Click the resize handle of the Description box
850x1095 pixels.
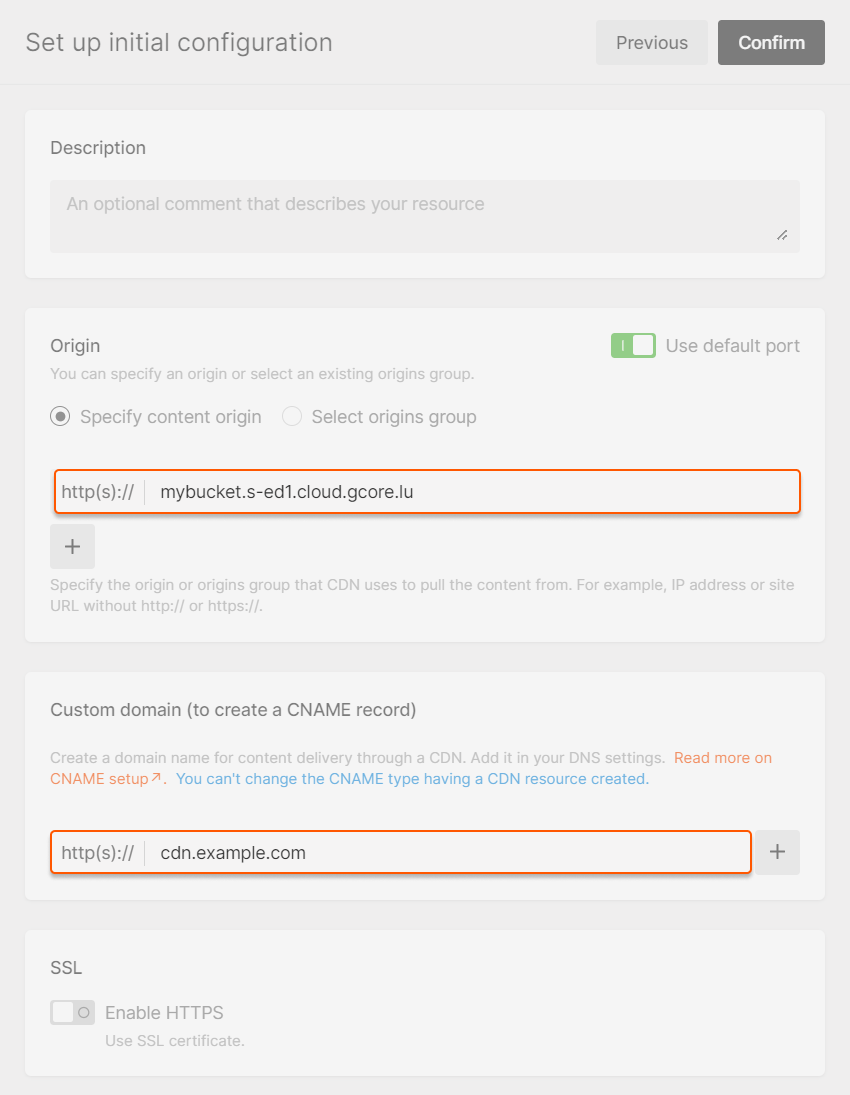point(782,237)
